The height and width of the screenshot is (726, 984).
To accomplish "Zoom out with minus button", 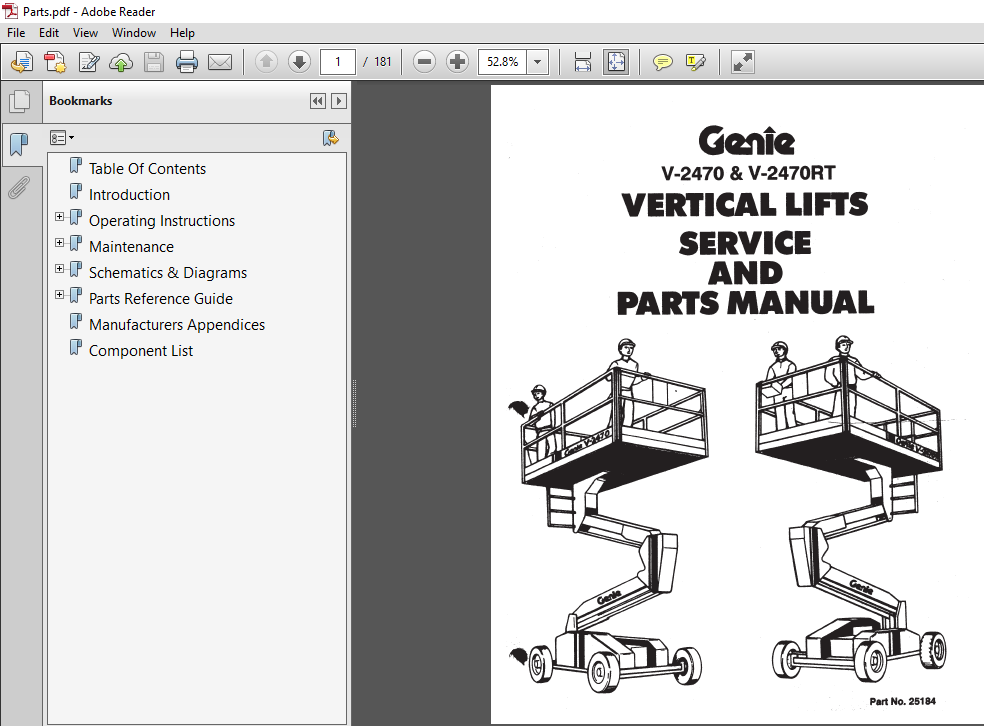I will 424,62.
